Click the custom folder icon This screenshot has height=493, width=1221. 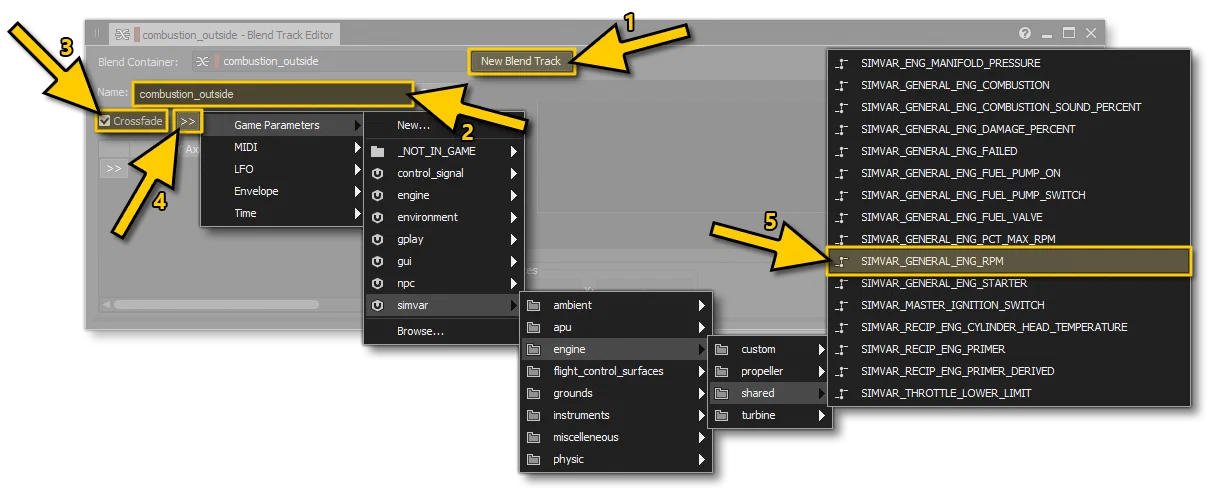(x=721, y=349)
